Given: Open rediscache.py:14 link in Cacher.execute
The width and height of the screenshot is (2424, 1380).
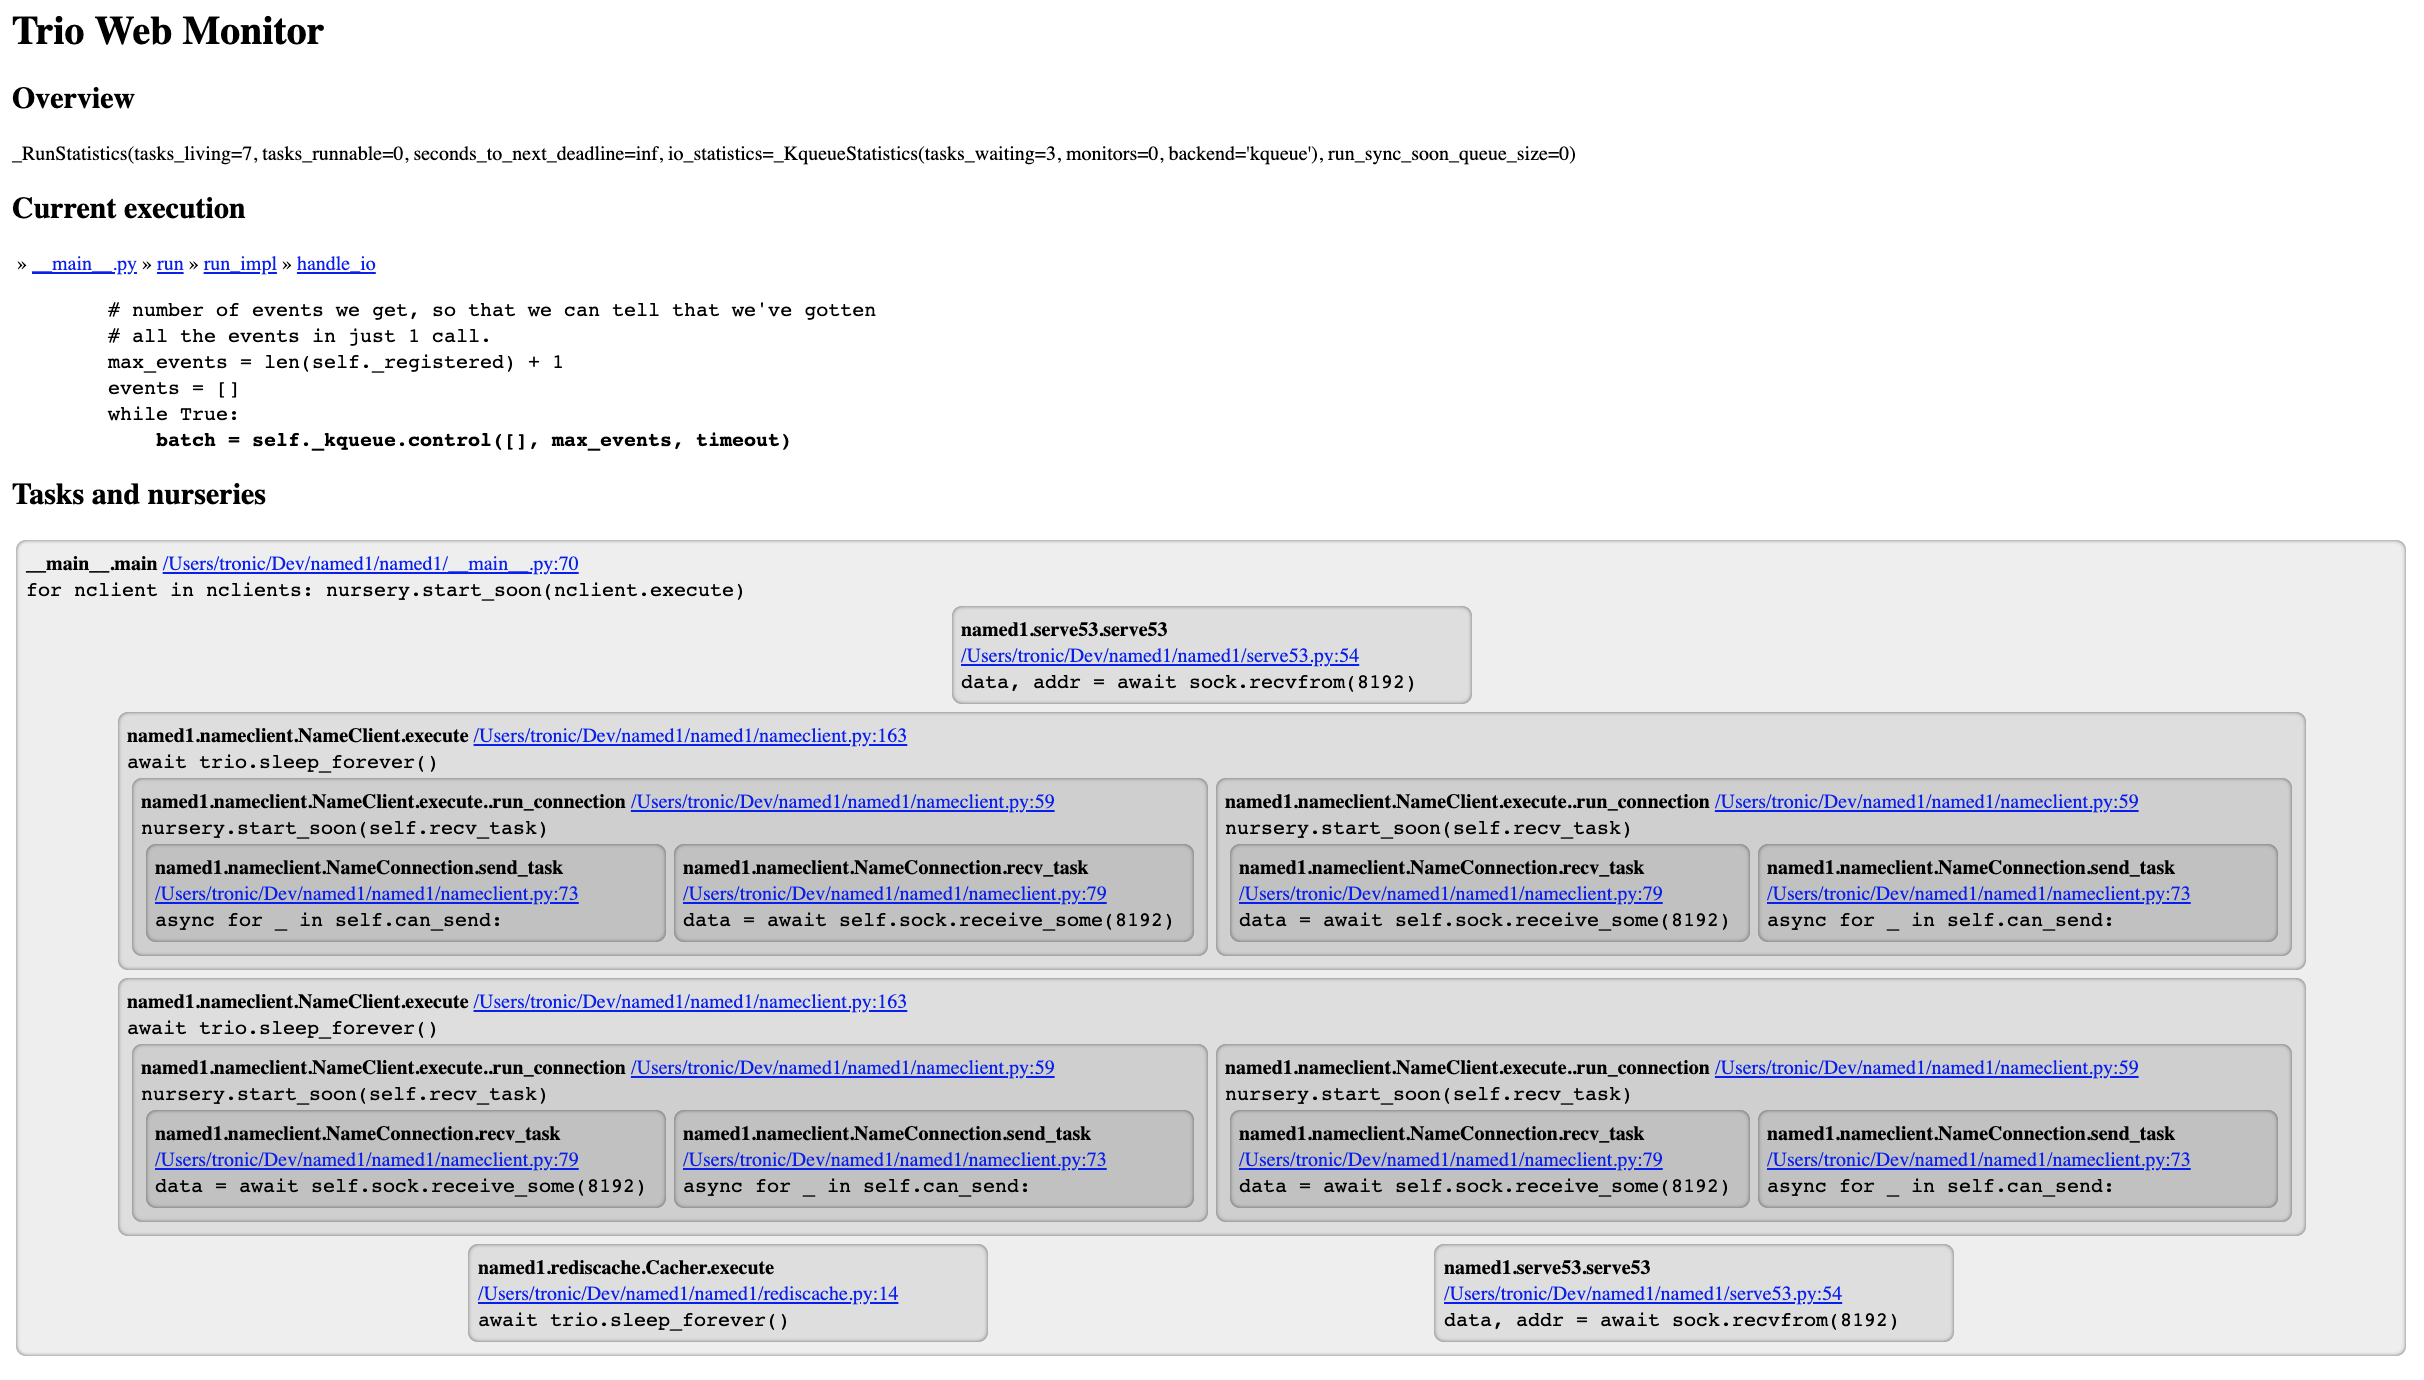Looking at the screenshot, I should (x=687, y=1294).
